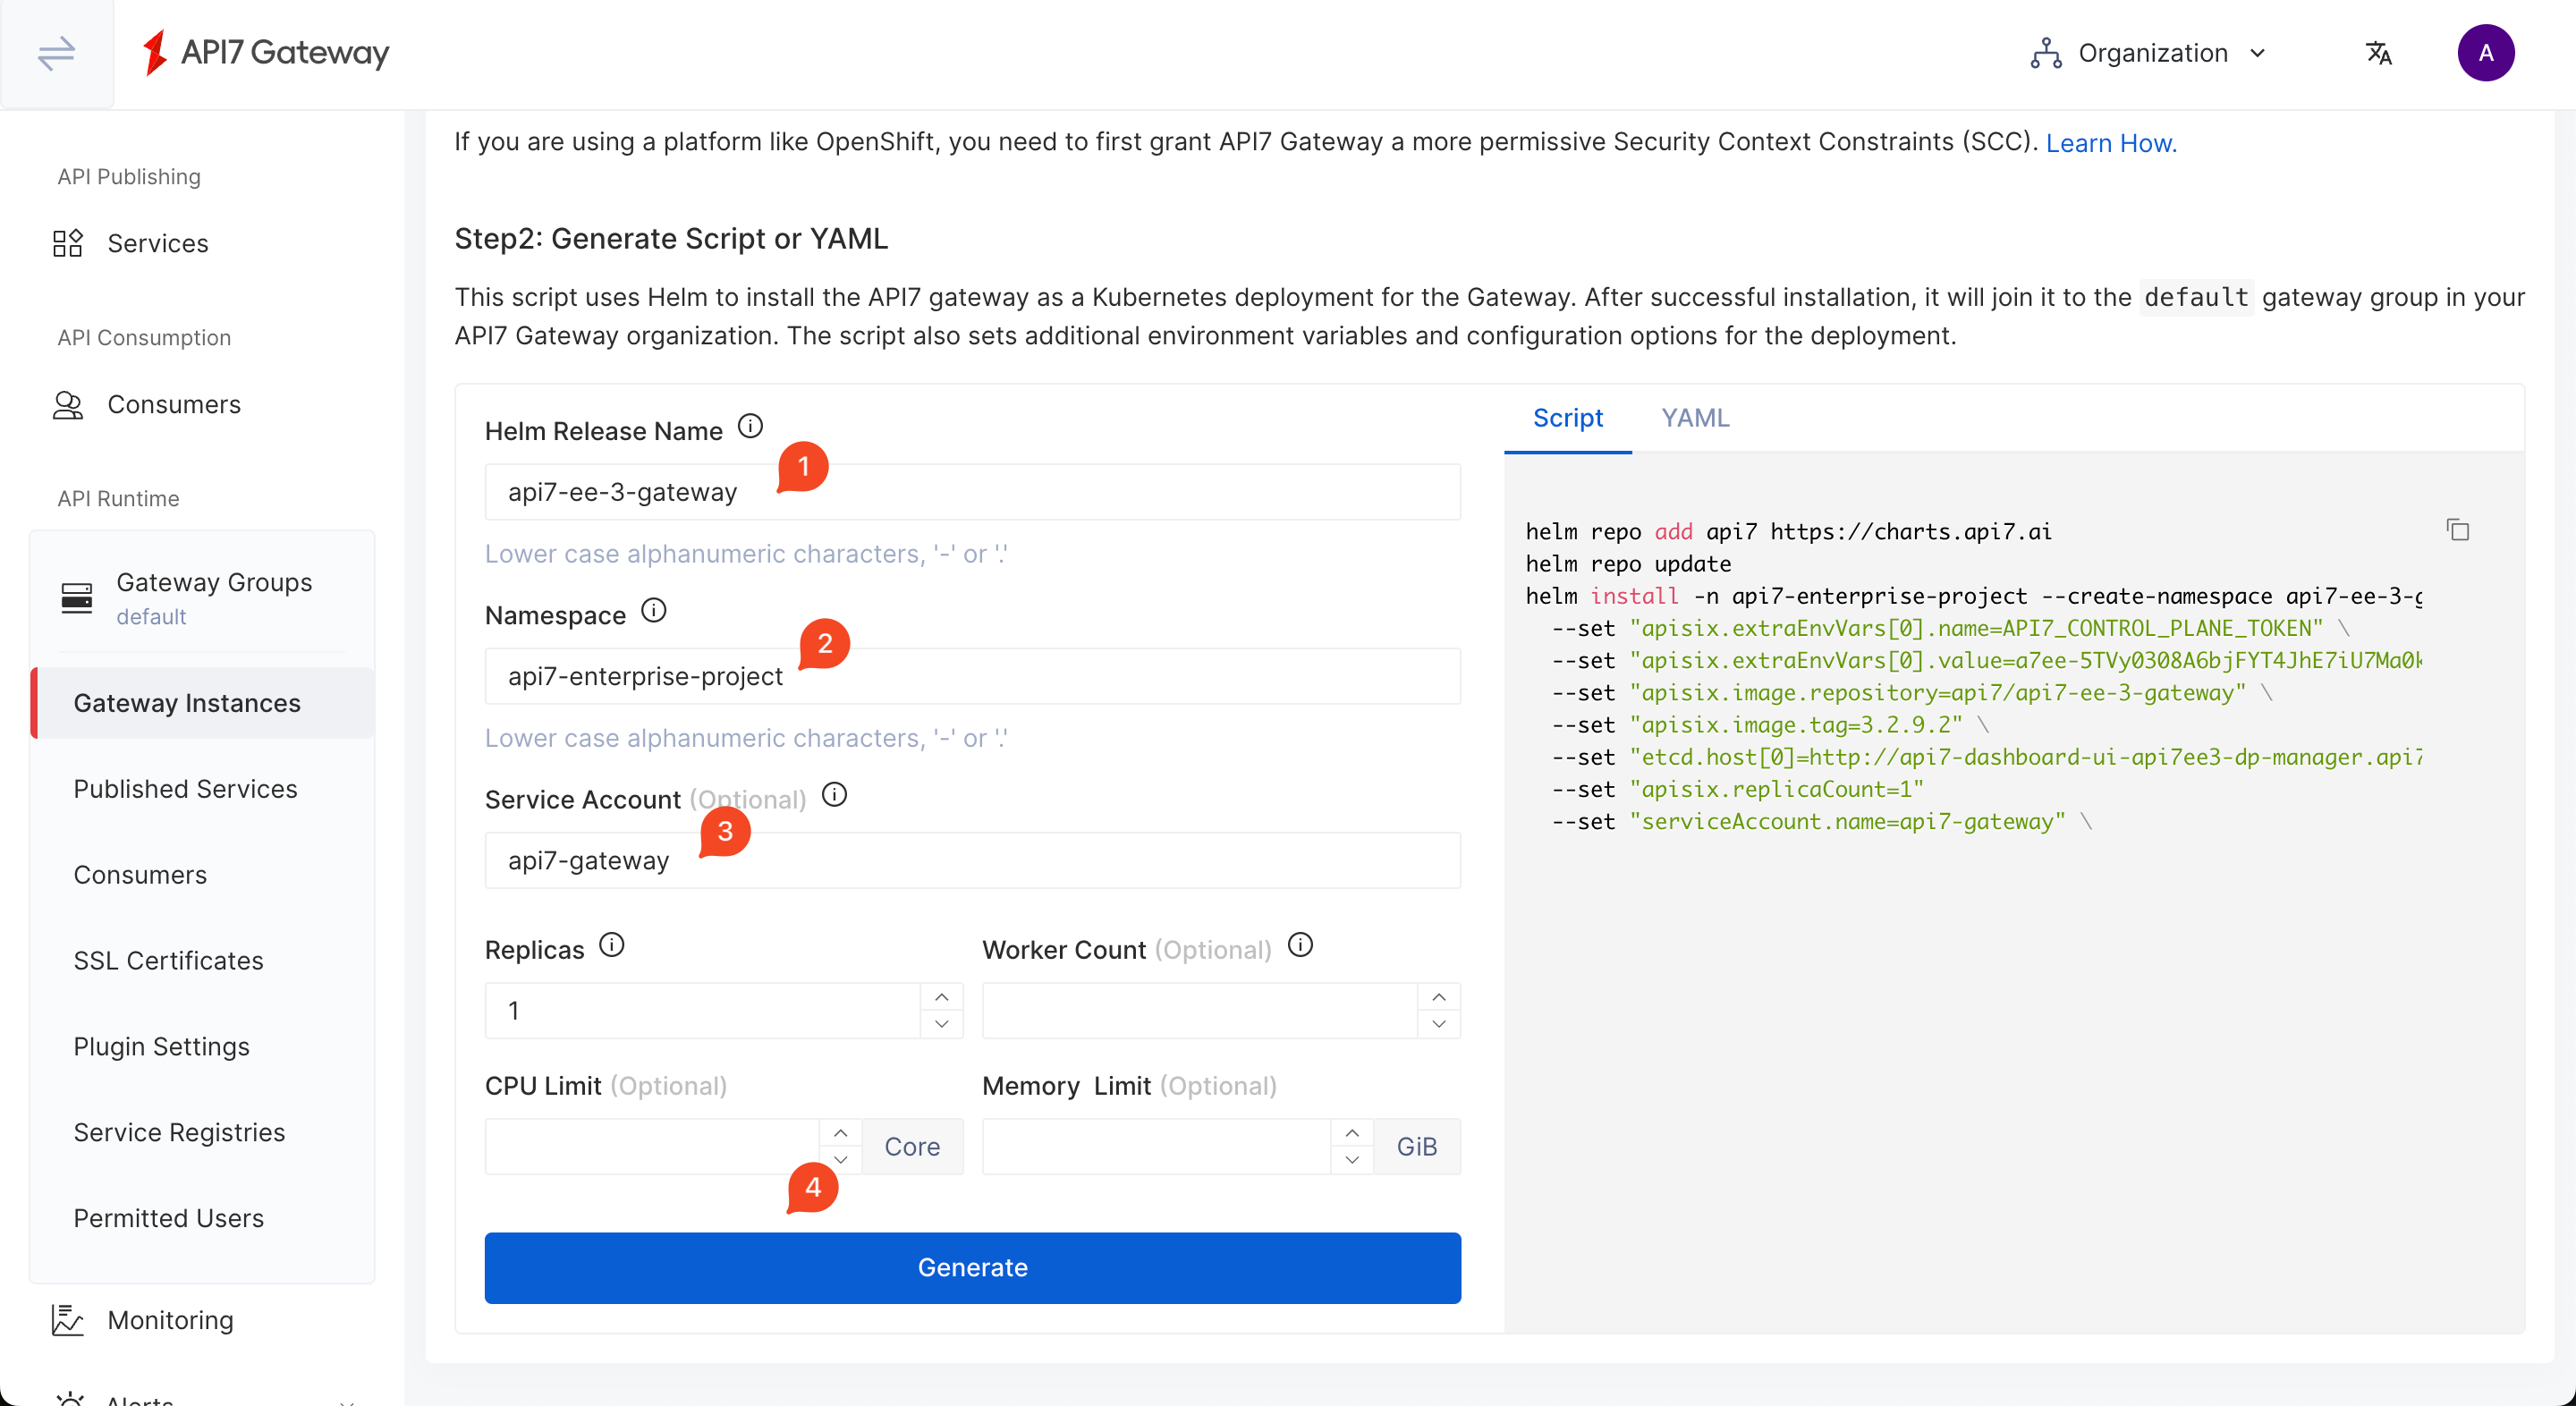2576x1406 pixels.
Task: Increase Replicas with up arrow
Action: click(941, 997)
